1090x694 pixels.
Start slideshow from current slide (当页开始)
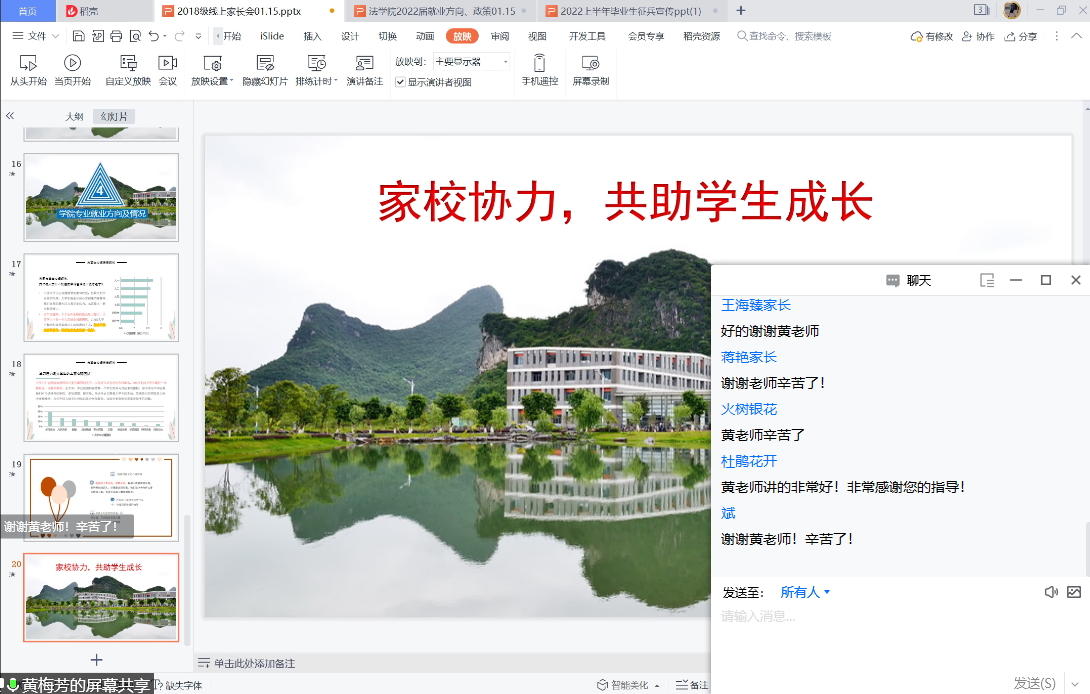tap(72, 69)
